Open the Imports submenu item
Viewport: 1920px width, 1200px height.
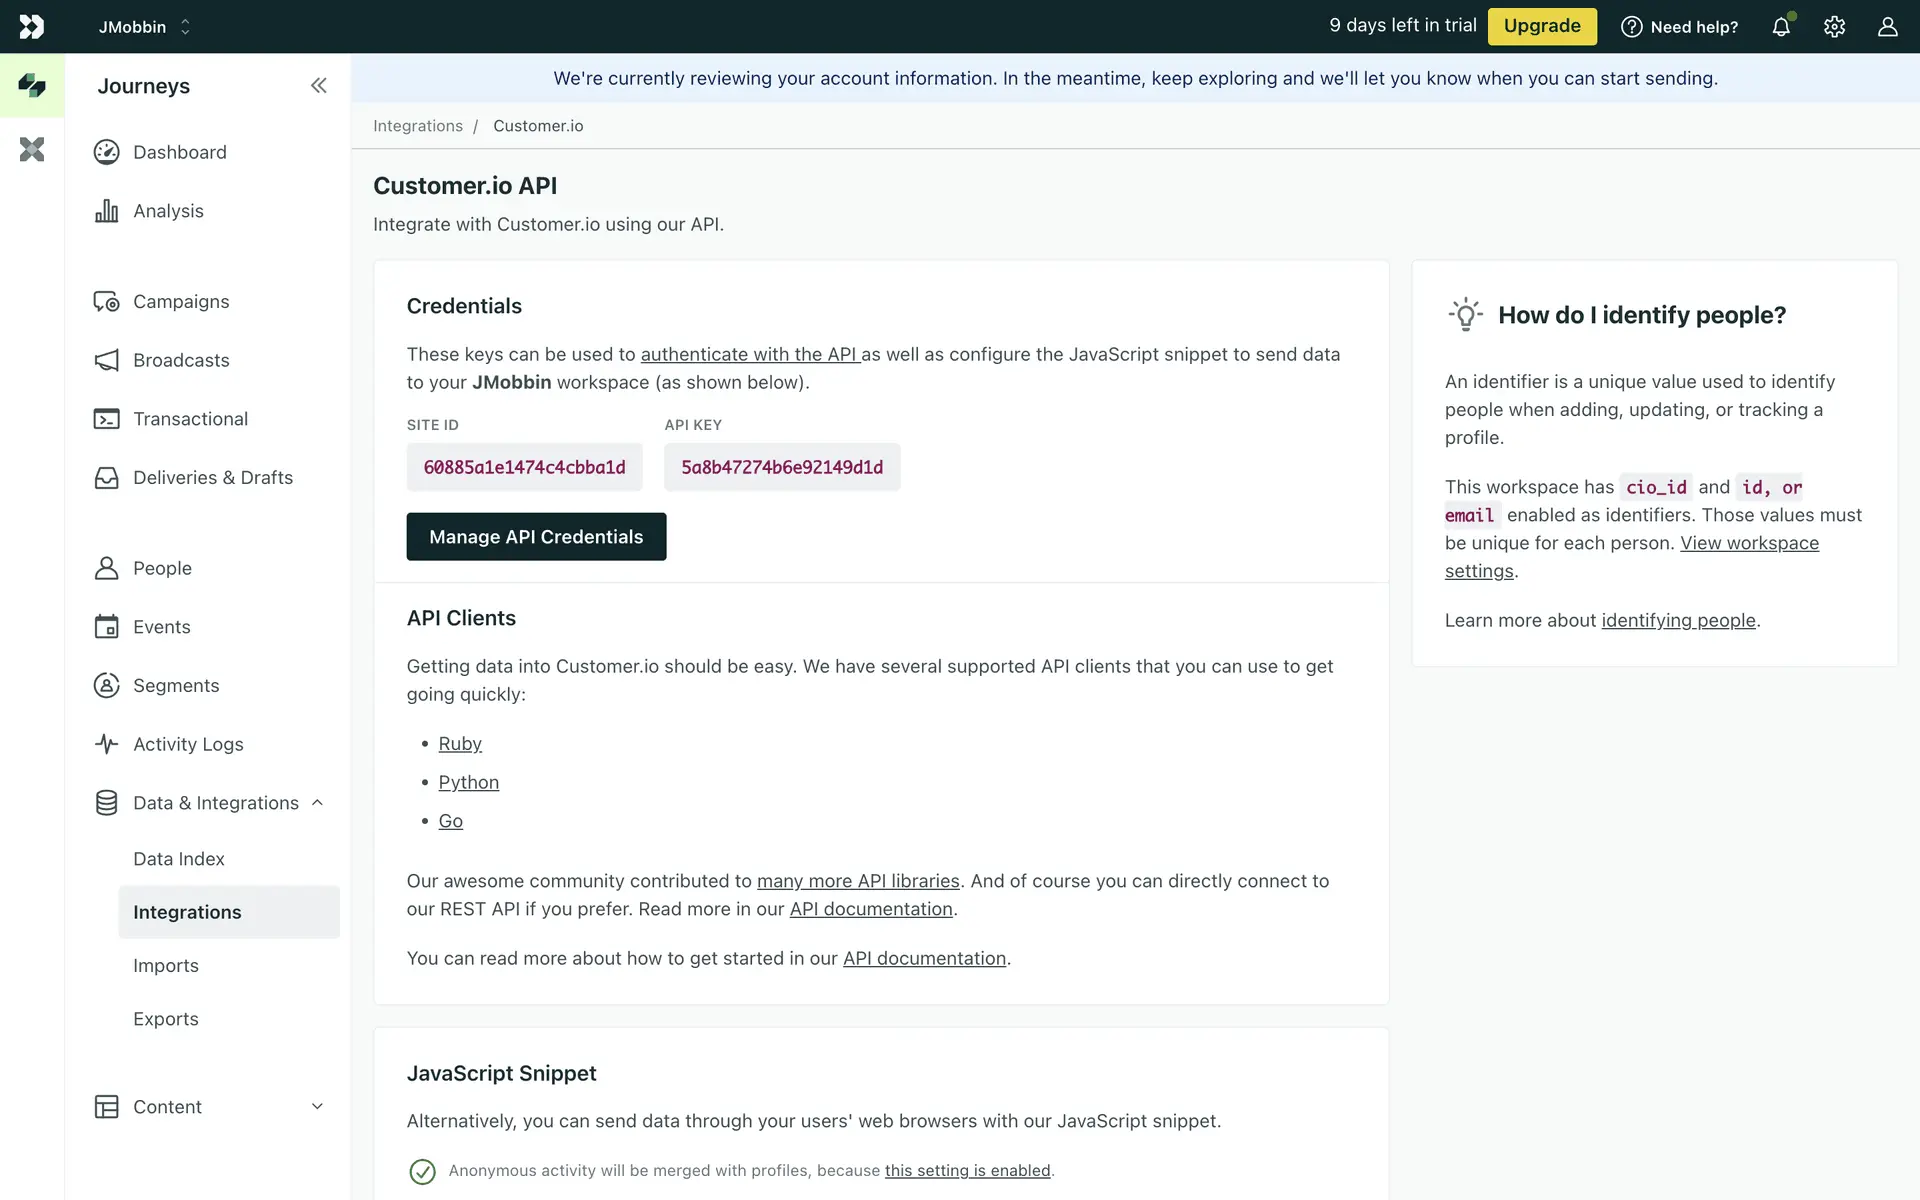pos(166,965)
